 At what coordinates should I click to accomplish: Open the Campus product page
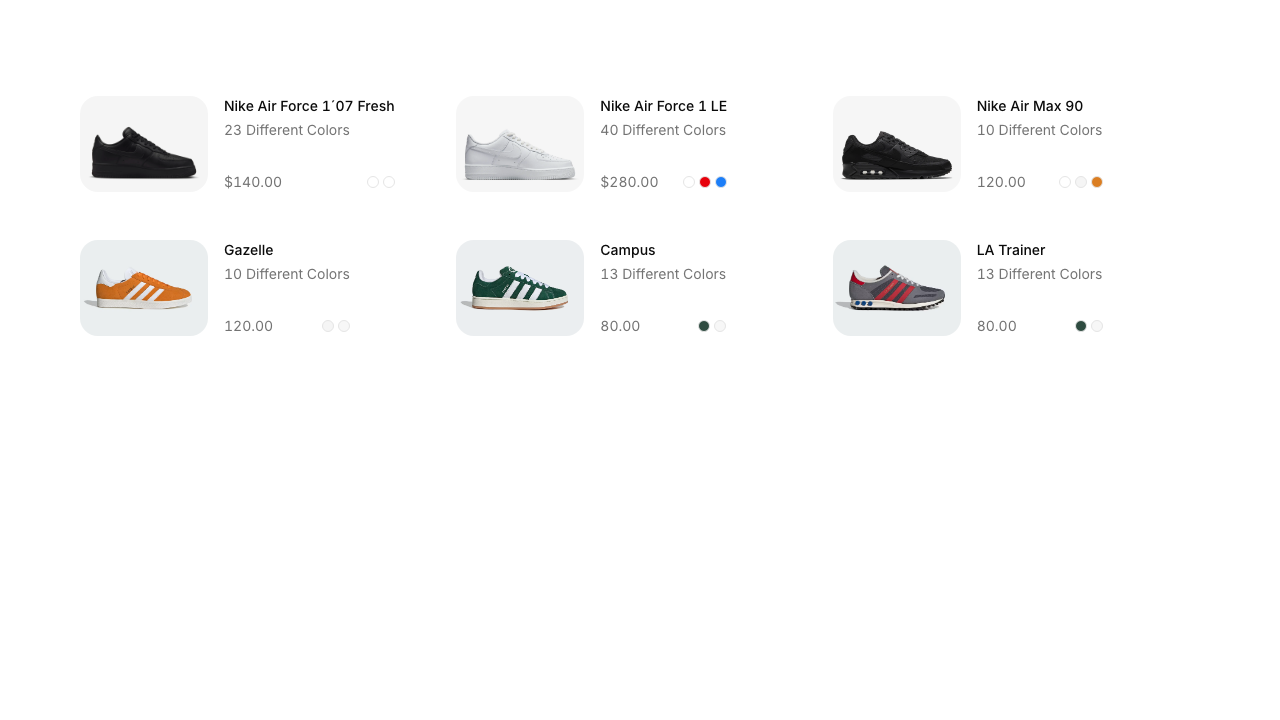tap(627, 250)
